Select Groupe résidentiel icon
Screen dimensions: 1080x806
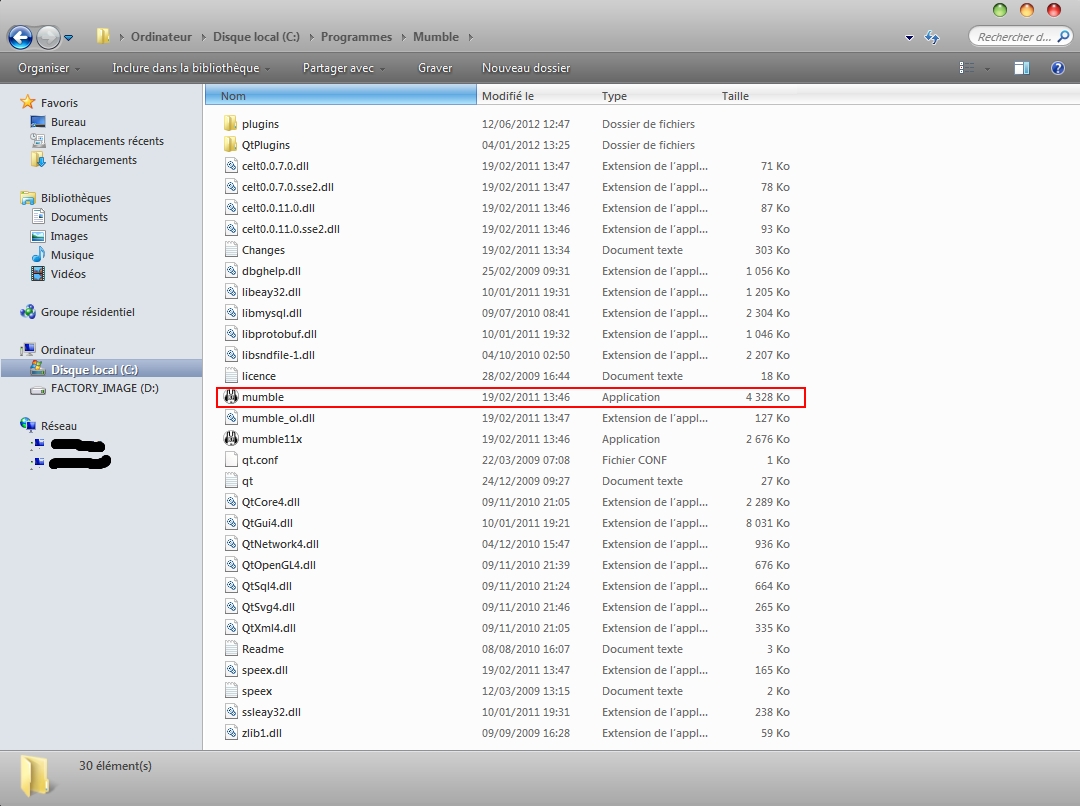click(x=28, y=311)
